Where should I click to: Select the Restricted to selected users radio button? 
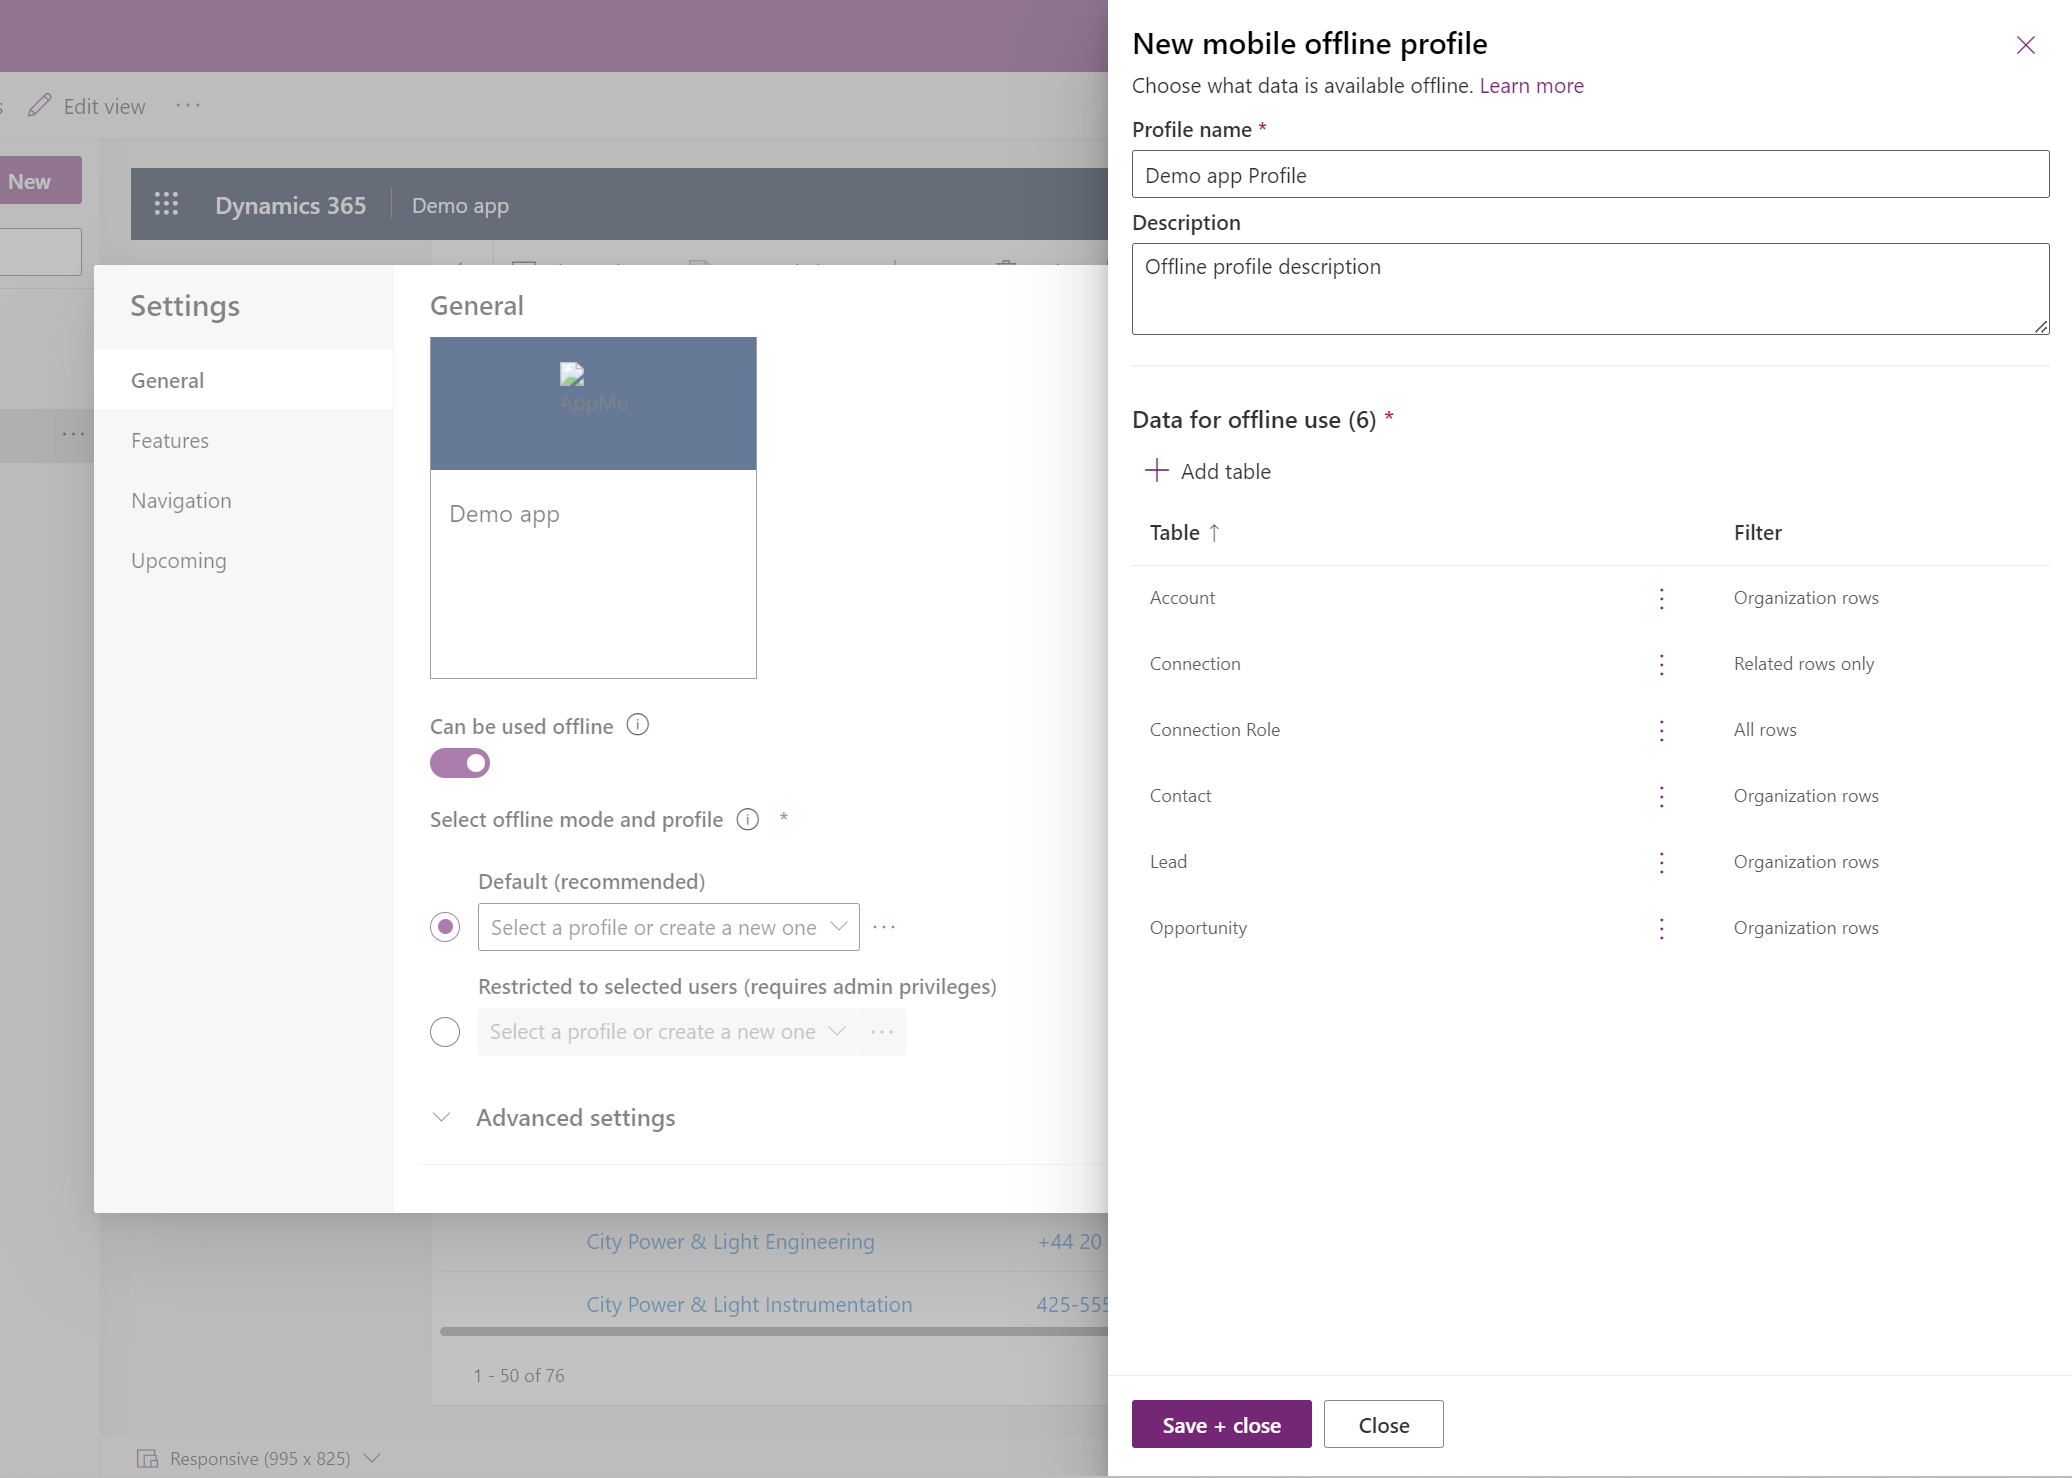click(446, 1030)
